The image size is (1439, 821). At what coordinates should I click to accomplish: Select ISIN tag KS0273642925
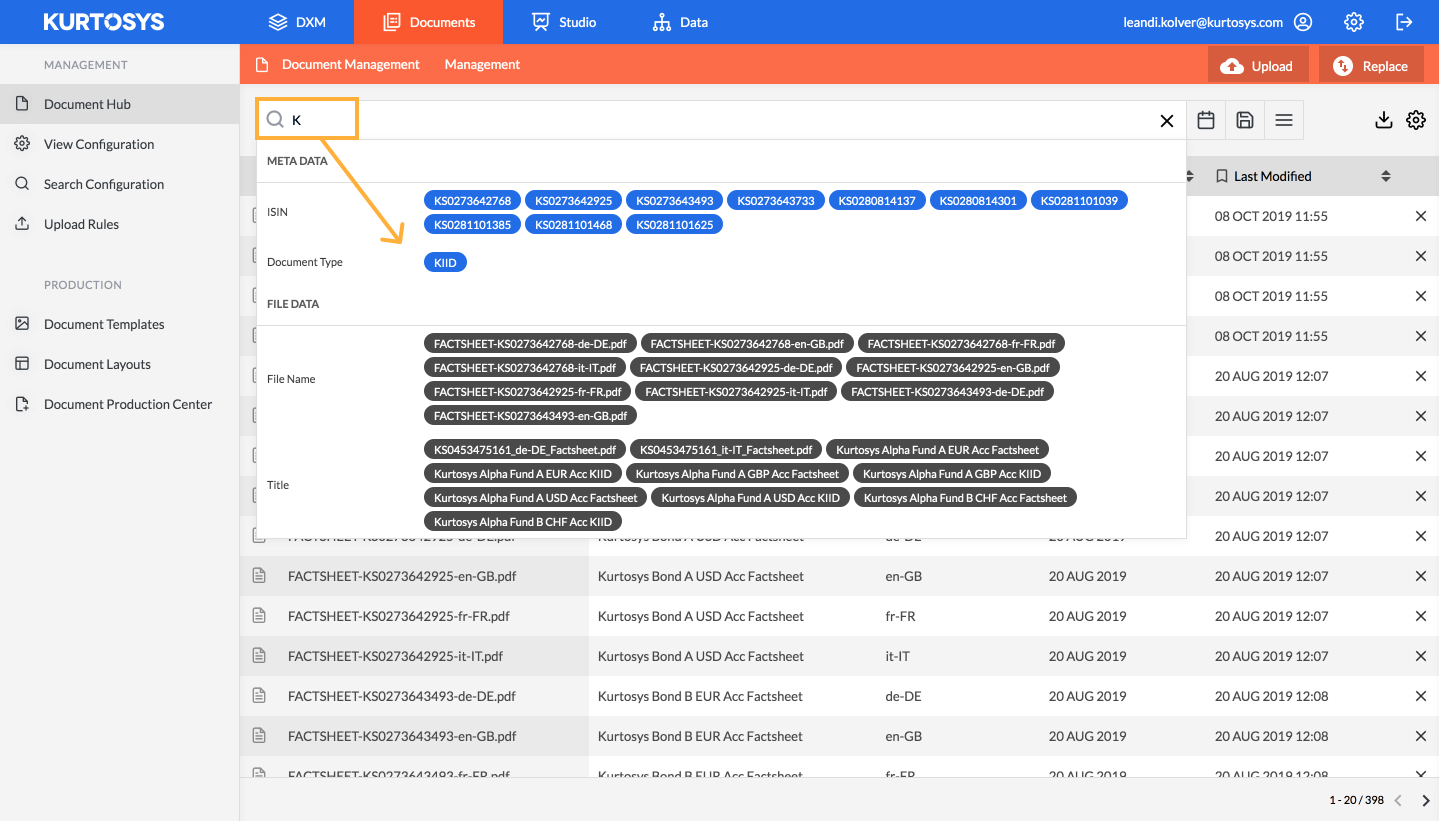tap(574, 201)
